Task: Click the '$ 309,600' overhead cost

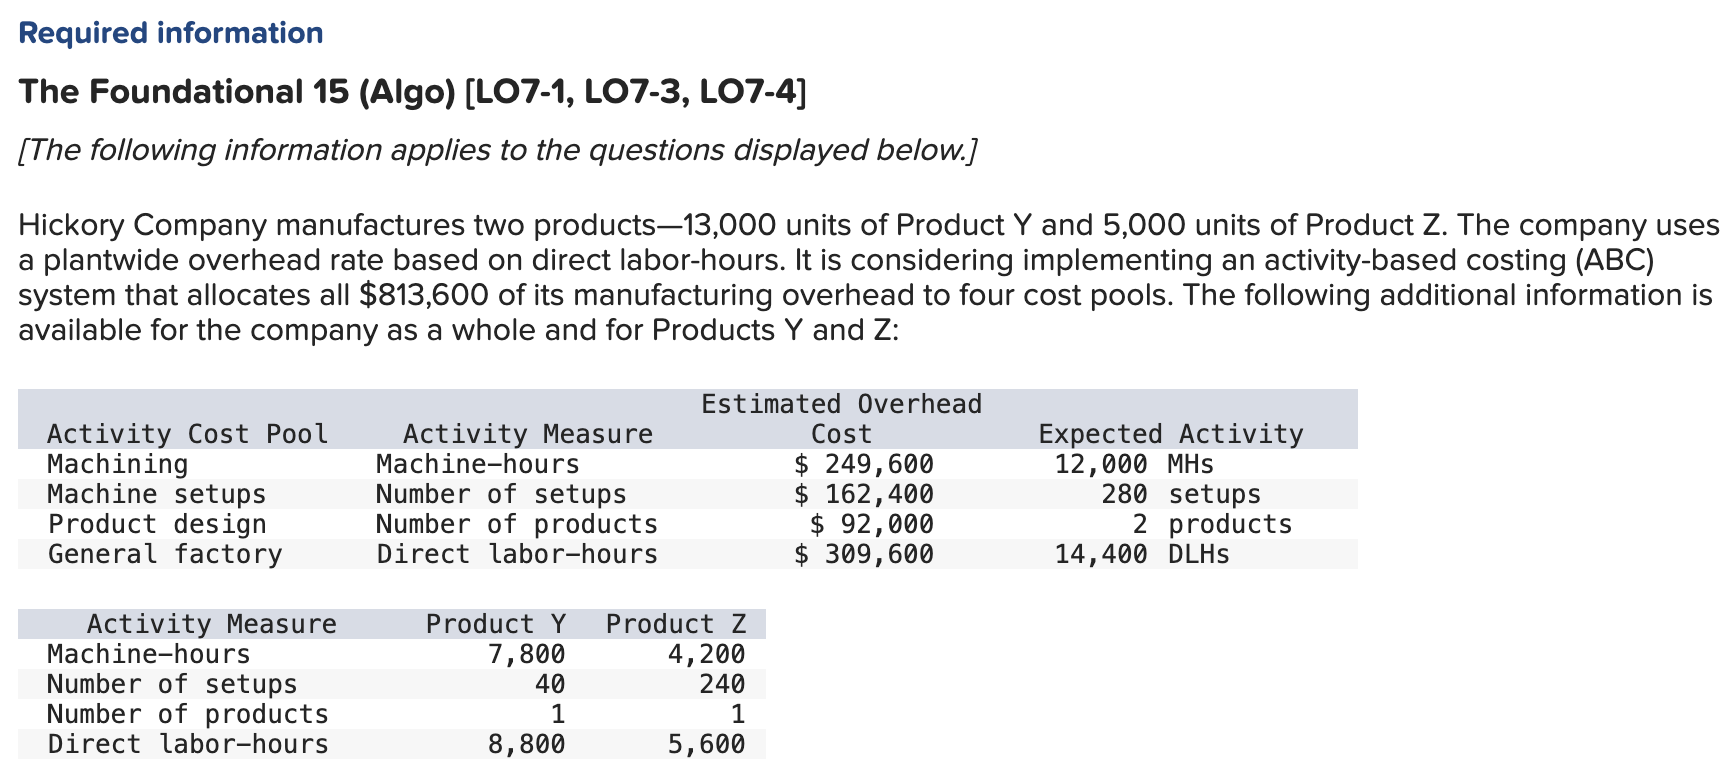Action: coord(864,554)
